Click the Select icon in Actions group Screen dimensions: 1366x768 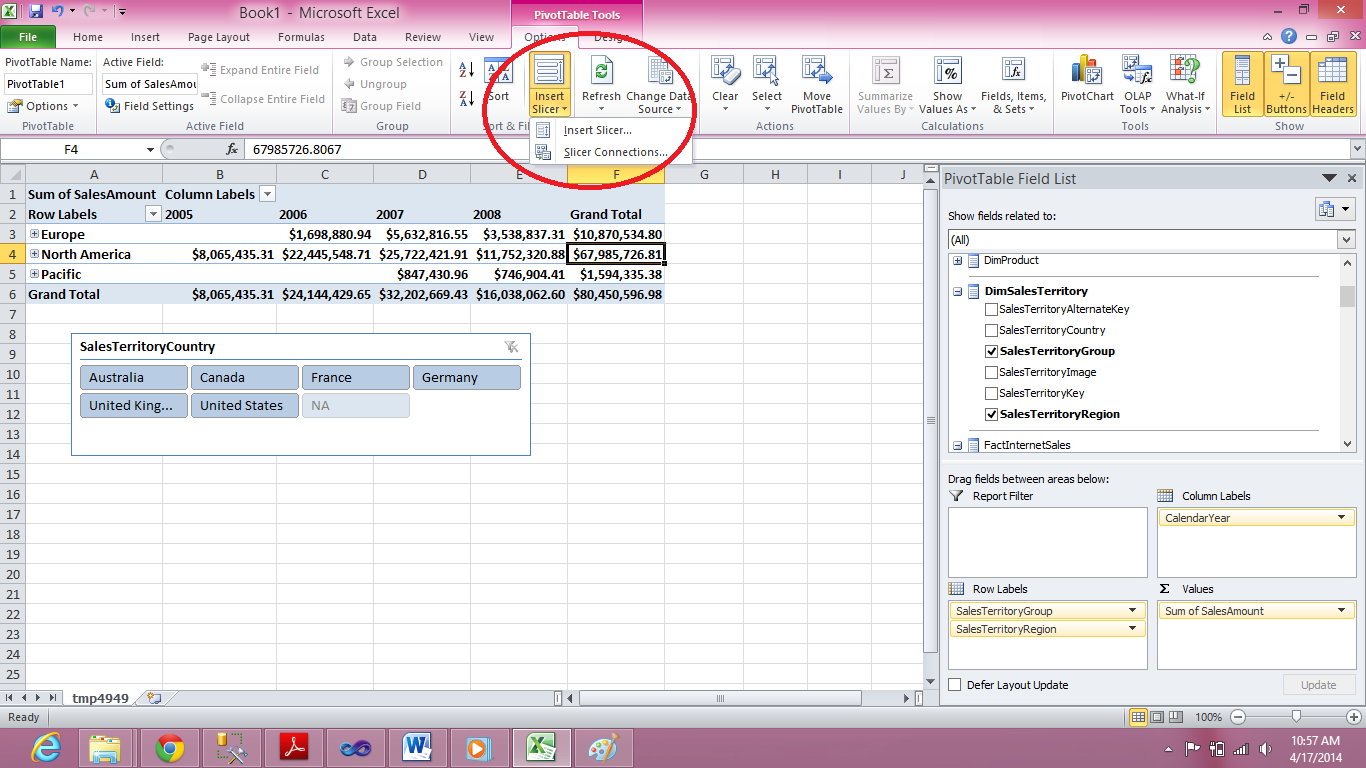pyautogui.click(x=767, y=72)
